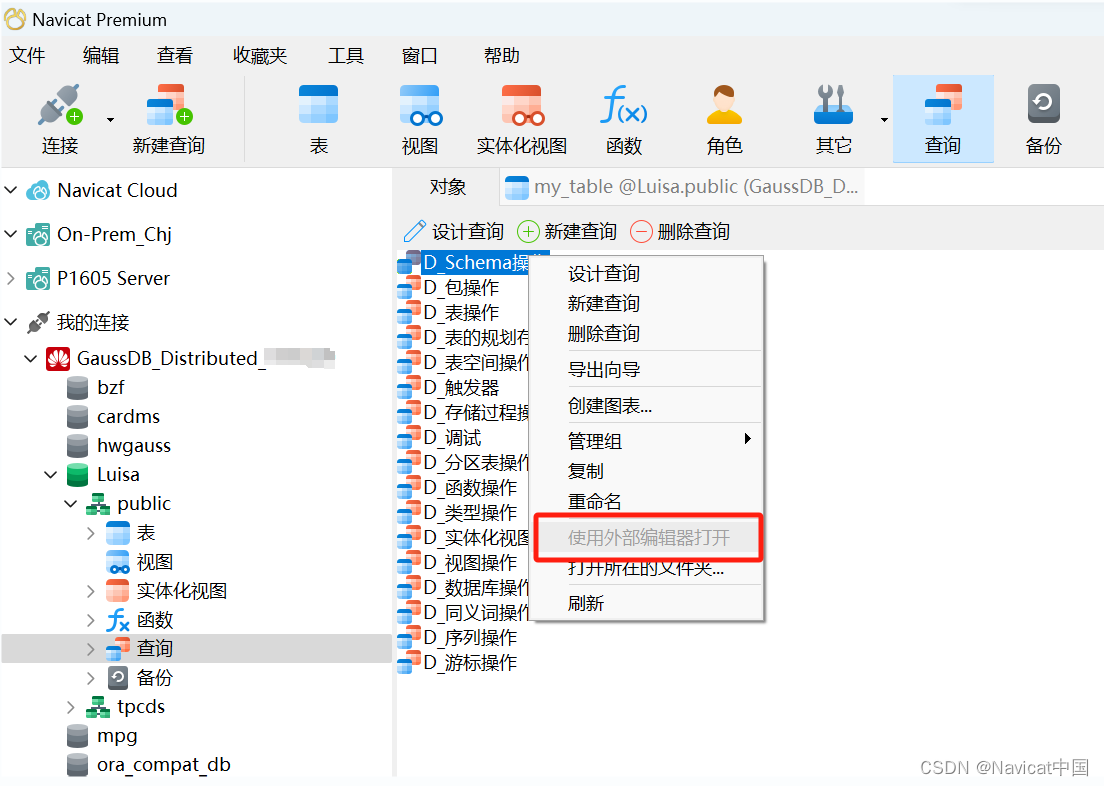Collapse the public schema node
Screen dimensions: 1104x786
[x=70, y=504]
